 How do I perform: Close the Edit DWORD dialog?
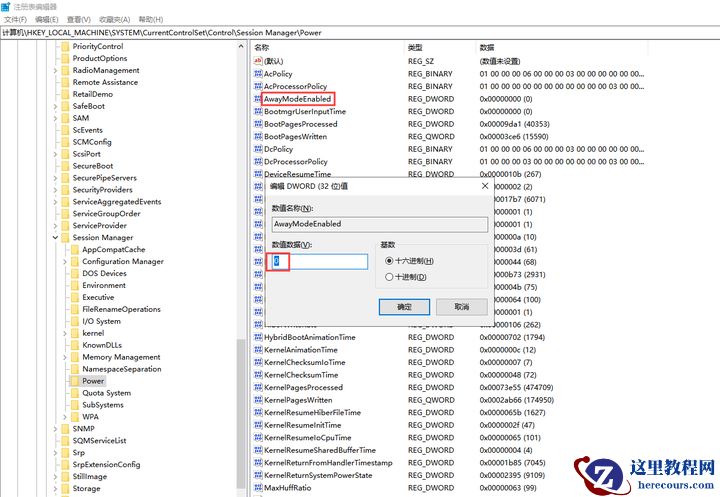[x=485, y=186]
